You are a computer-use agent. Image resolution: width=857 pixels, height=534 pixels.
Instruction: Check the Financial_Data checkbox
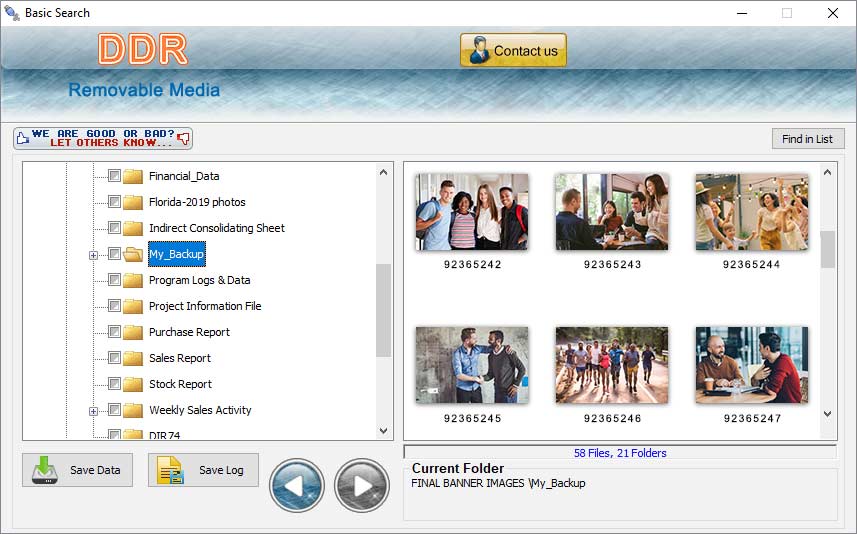pyautogui.click(x=114, y=175)
